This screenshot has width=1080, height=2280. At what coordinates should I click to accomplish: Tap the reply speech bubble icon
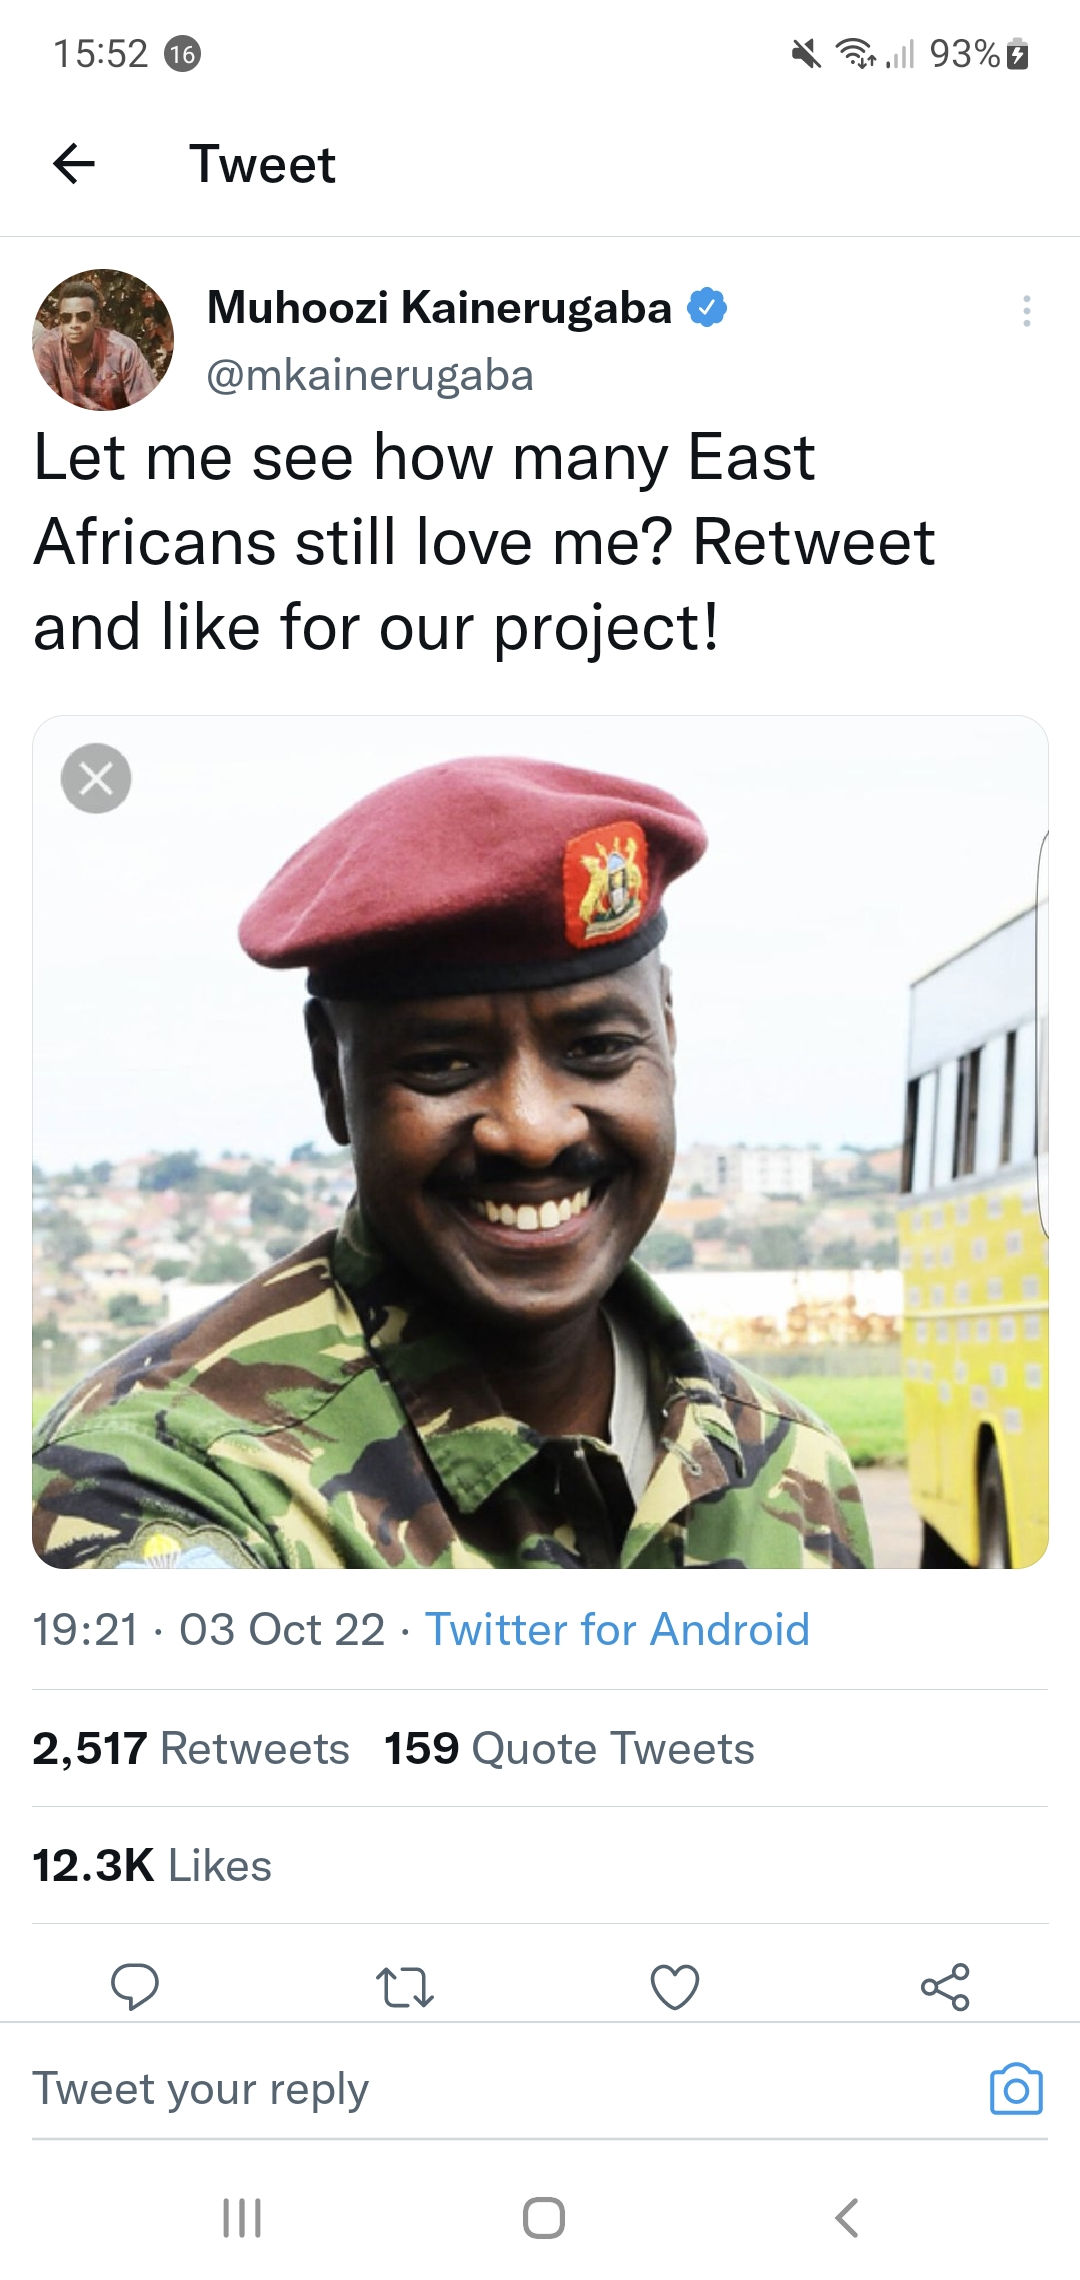[135, 1986]
